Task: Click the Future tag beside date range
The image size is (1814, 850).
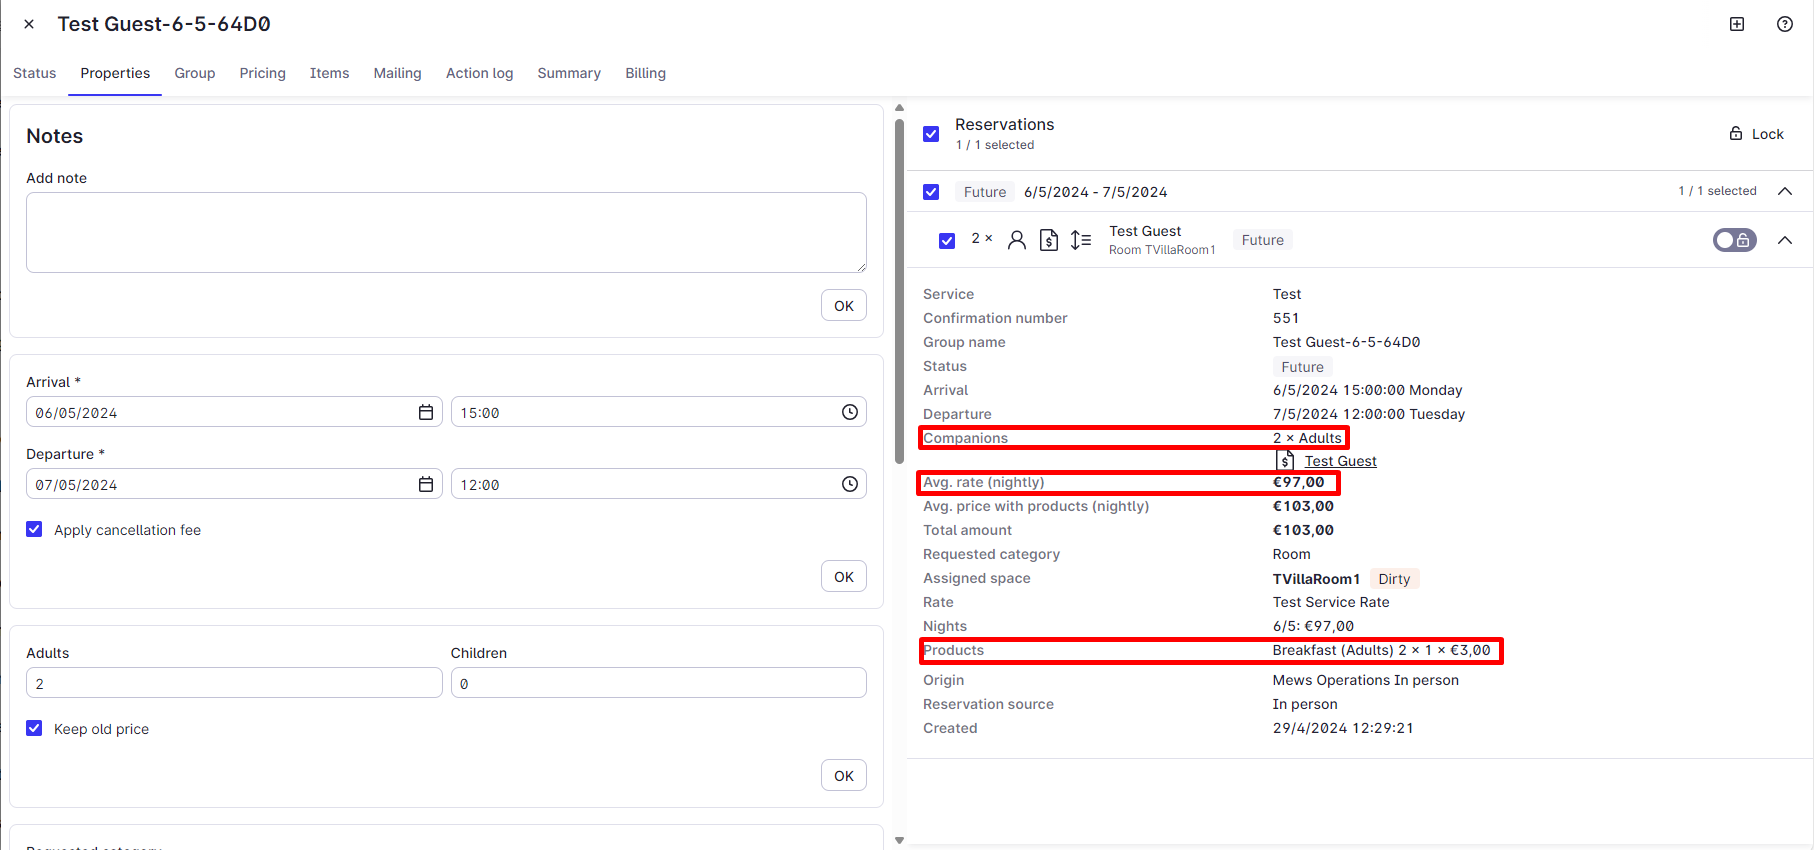Action: [x=985, y=192]
